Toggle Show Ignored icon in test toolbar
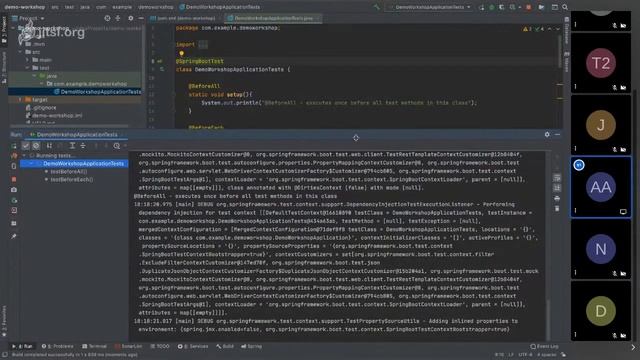This screenshot has width=640, height=360. point(36,146)
